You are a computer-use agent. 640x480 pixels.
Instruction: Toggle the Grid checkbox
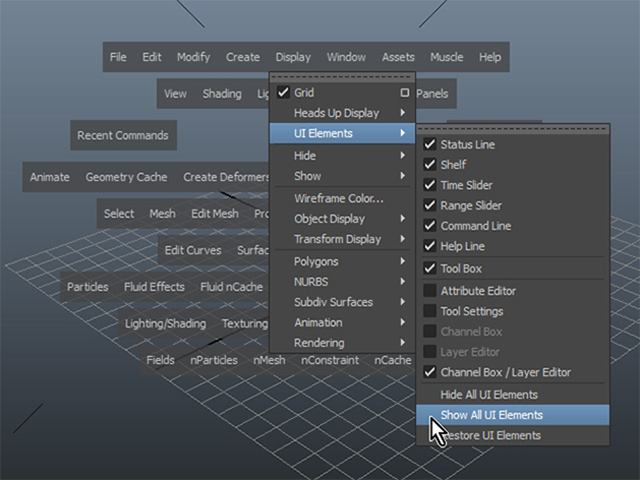coord(283,92)
